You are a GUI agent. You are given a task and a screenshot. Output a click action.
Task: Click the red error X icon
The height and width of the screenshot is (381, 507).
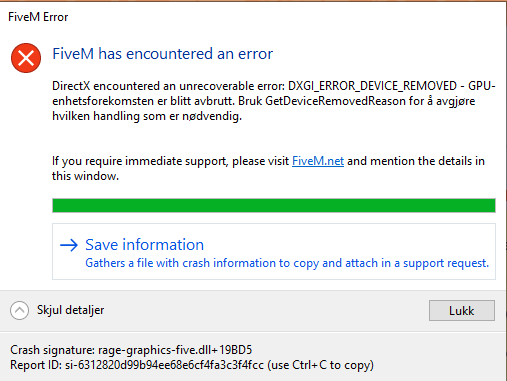[26, 58]
